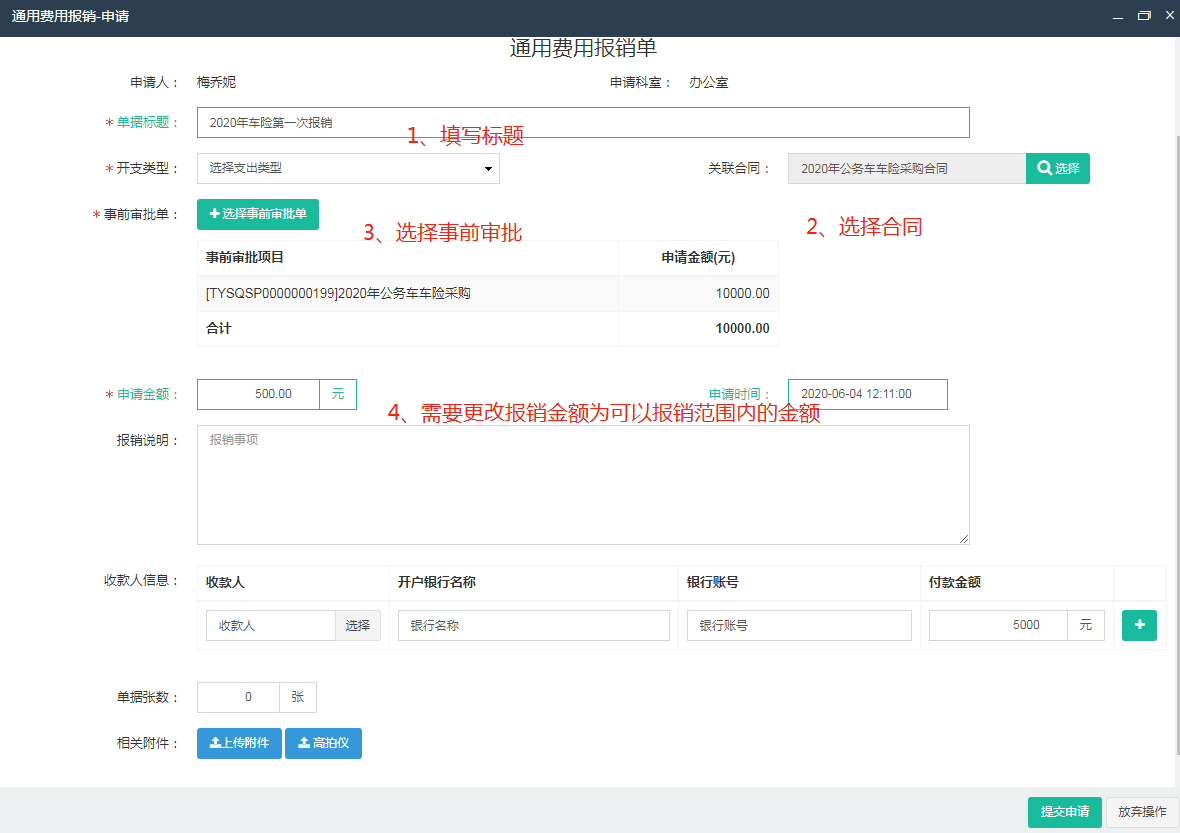Focus the 报销说明 text area
Screen dimensions: 1180x833
click(x=583, y=485)
